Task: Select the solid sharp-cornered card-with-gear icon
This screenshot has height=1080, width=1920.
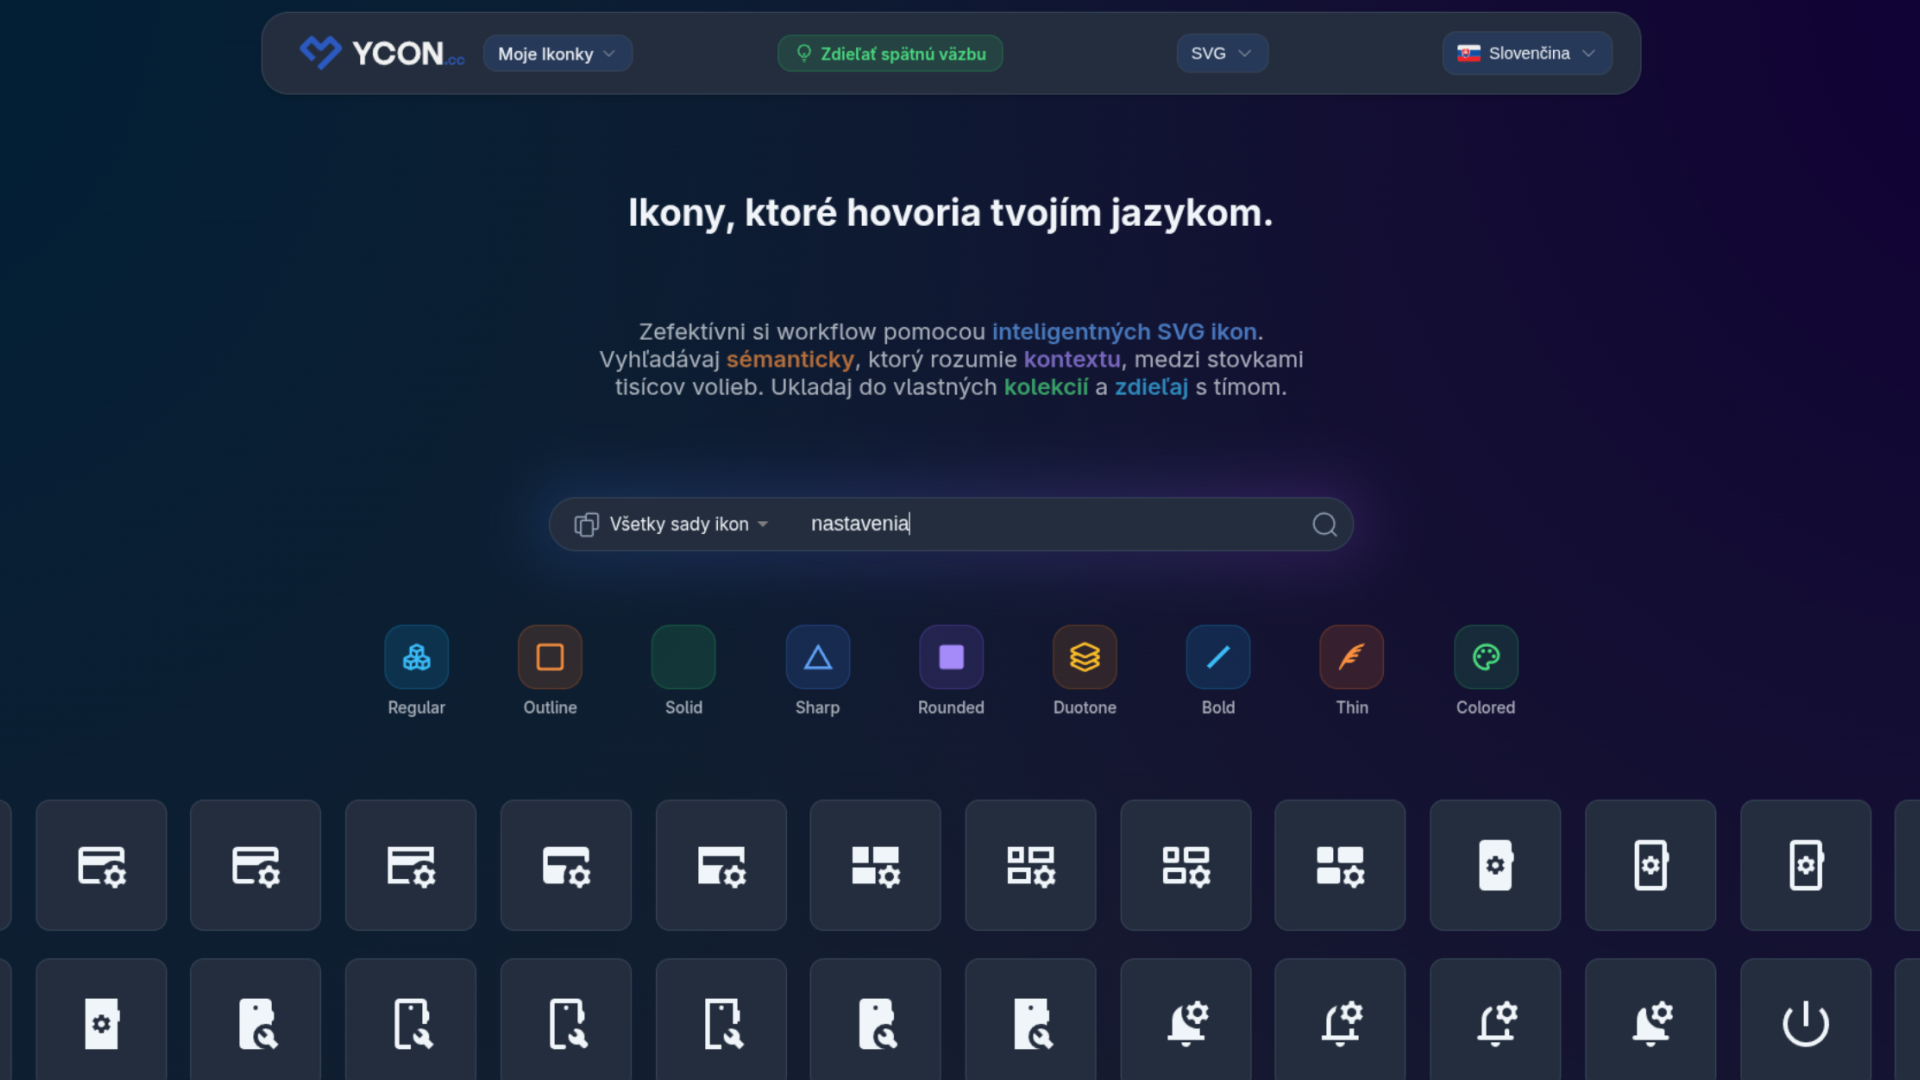Action: (721, 865)
